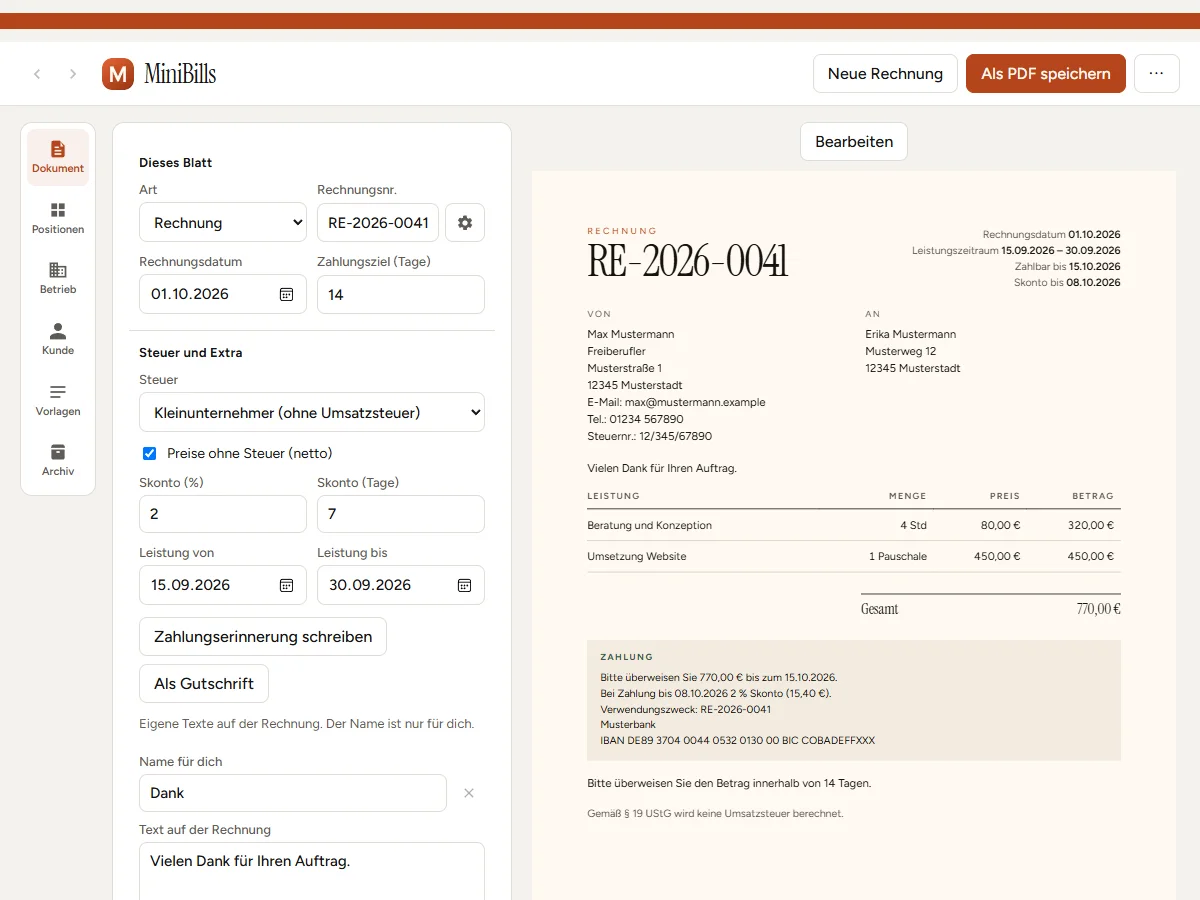The width and height of the screenshot is (1200, 900).
Task: Click the Leistungszeitraum line in preview
Action: click(x=1016, y=250)
